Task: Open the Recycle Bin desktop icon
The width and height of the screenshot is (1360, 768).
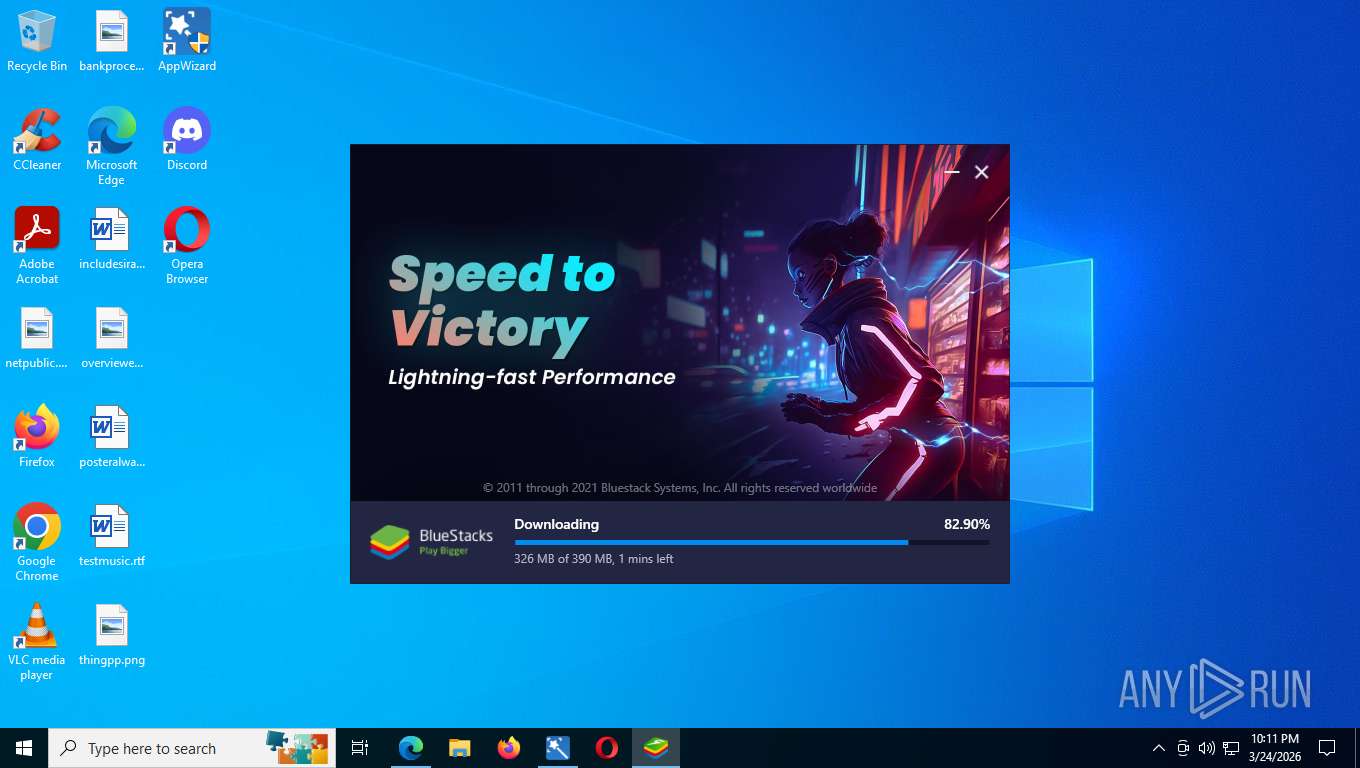Action: pyautogui.click(x=37, y=41)
